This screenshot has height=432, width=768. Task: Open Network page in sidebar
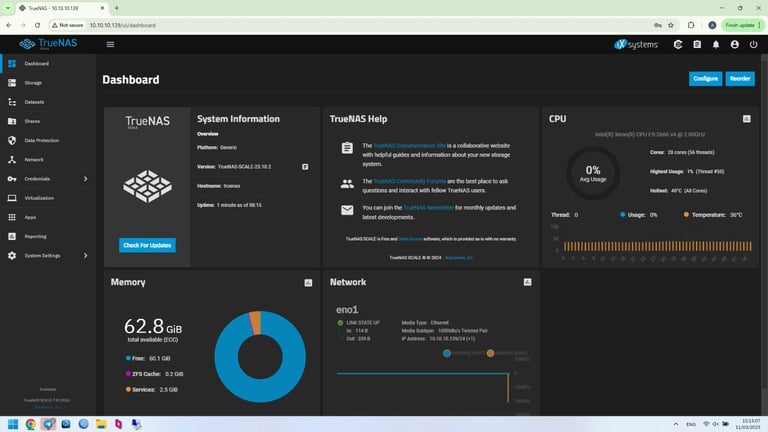[48, 160]
